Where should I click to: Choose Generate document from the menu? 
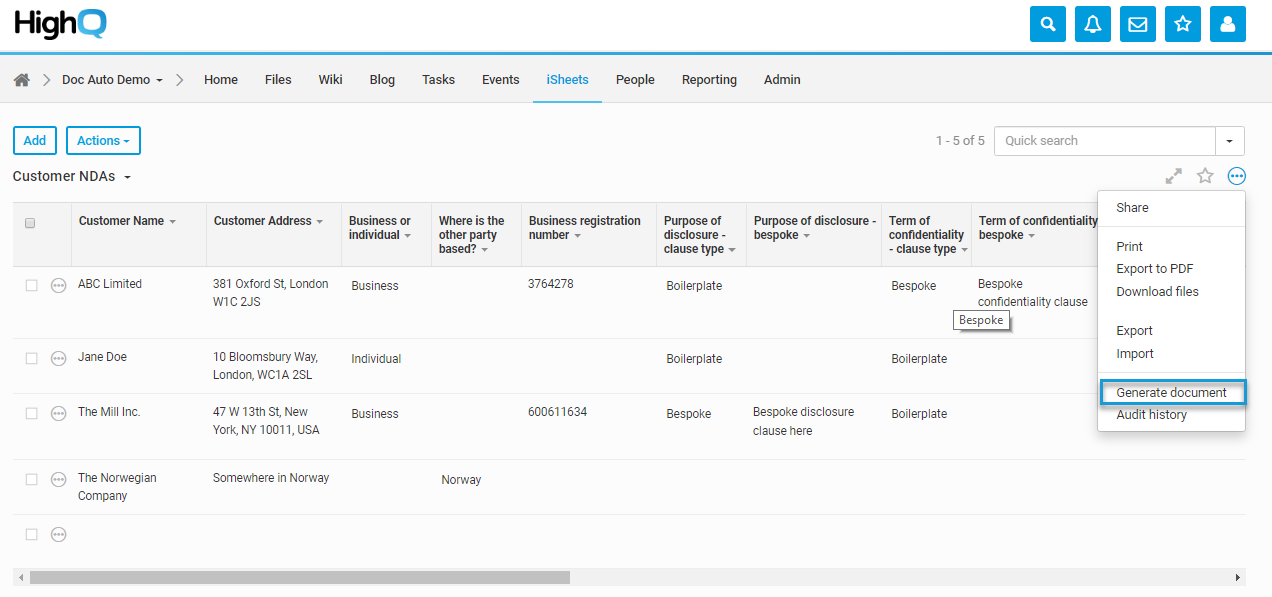tap(1171, 393)
